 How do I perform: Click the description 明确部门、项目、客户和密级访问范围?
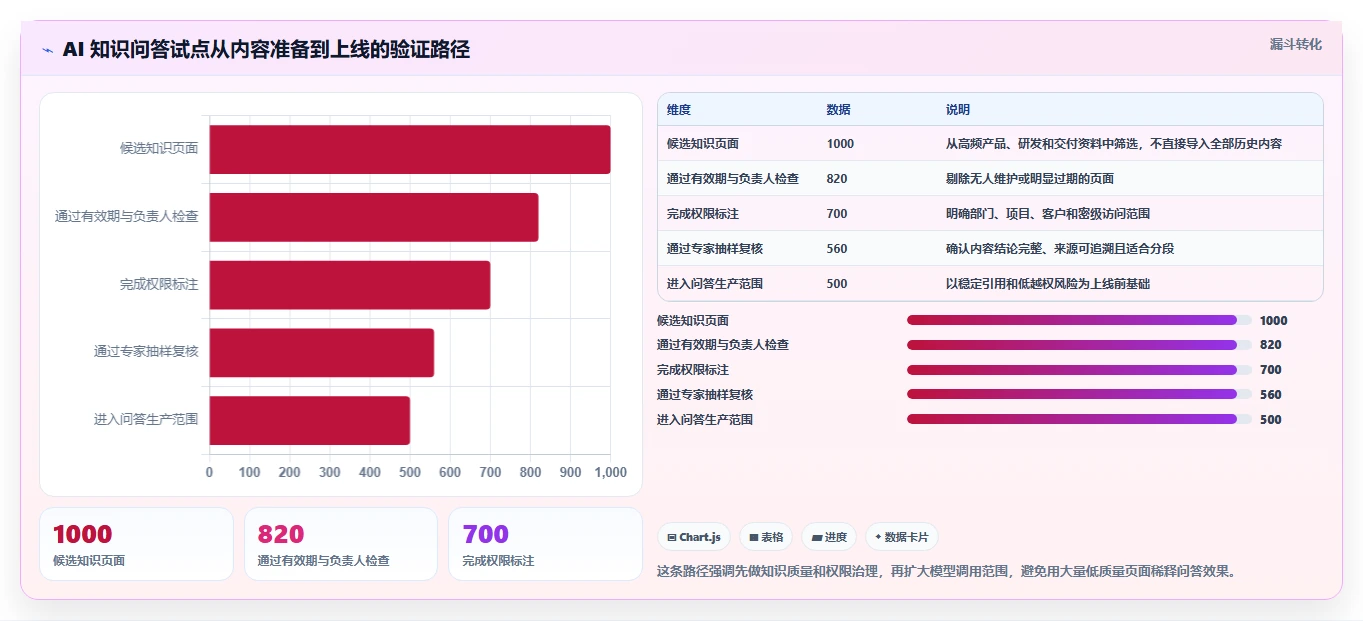[x=1048, y=214]
